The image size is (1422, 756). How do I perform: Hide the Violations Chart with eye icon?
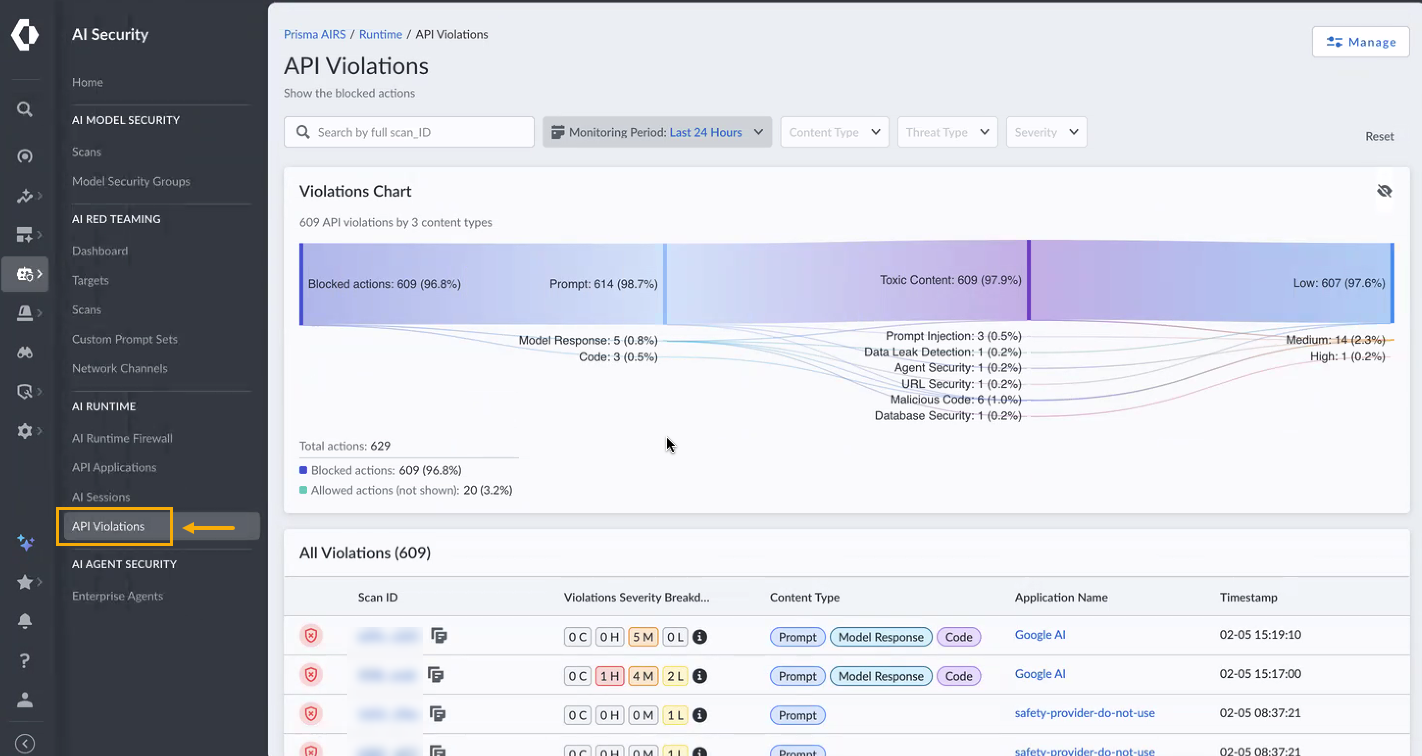[x=1384, y=191]
